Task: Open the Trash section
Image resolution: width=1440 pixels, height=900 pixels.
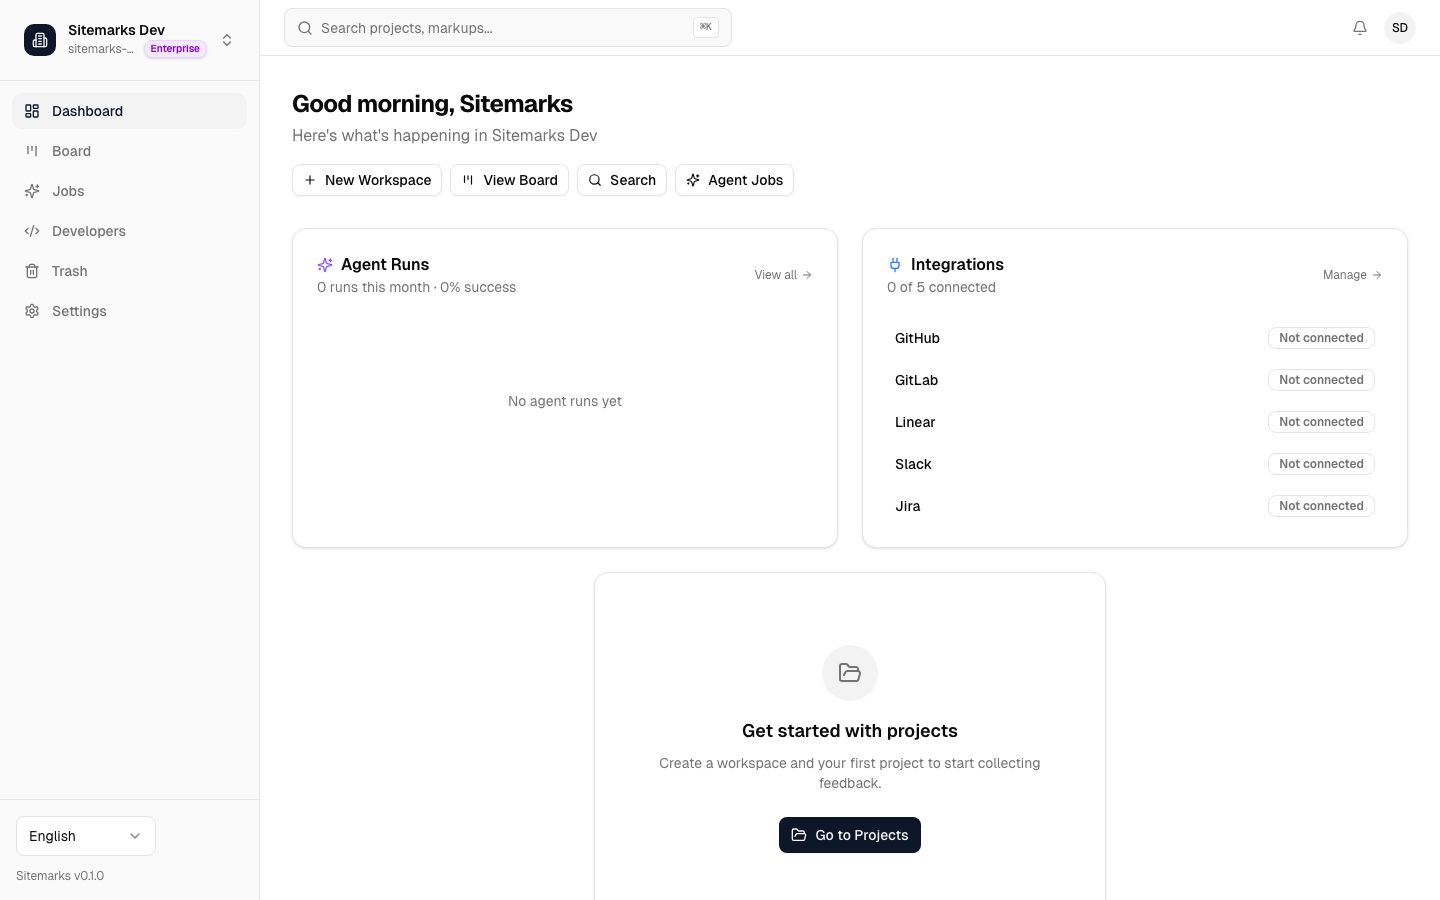Action: click(69, 271)
